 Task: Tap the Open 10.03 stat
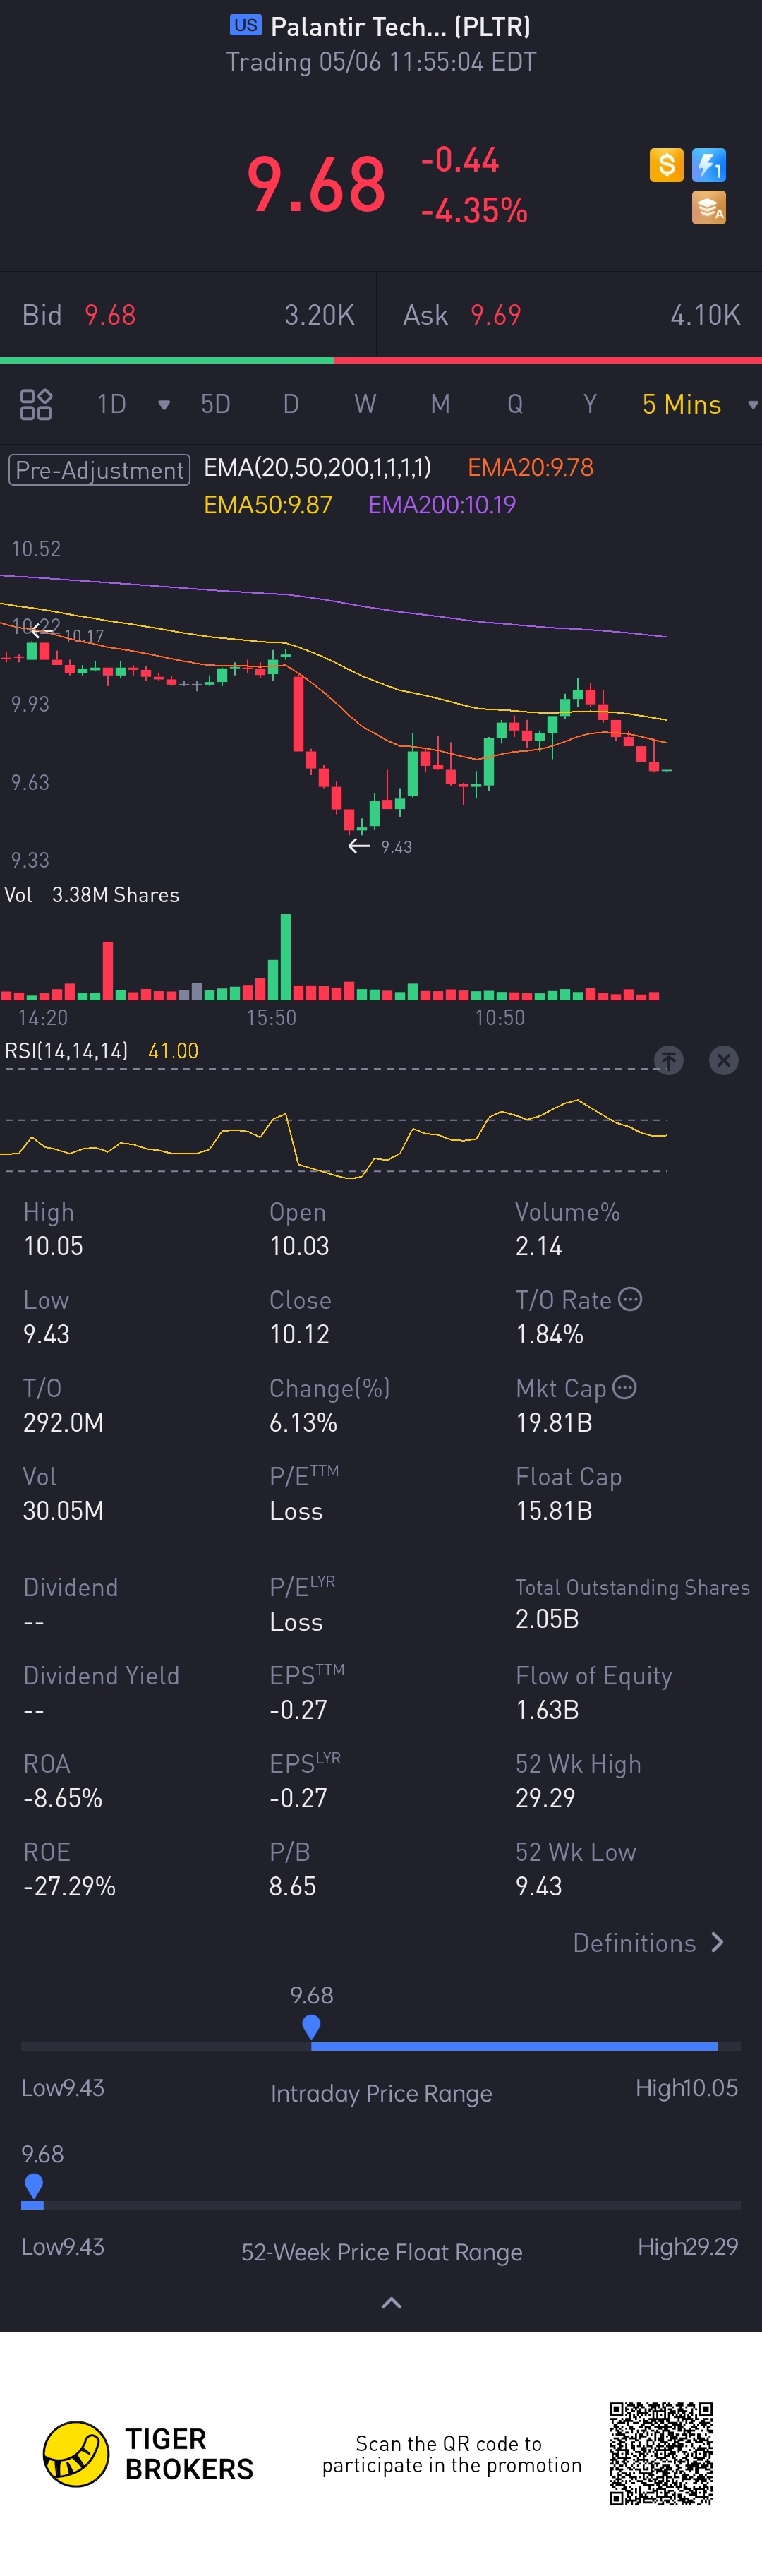tap(299, 1229)
